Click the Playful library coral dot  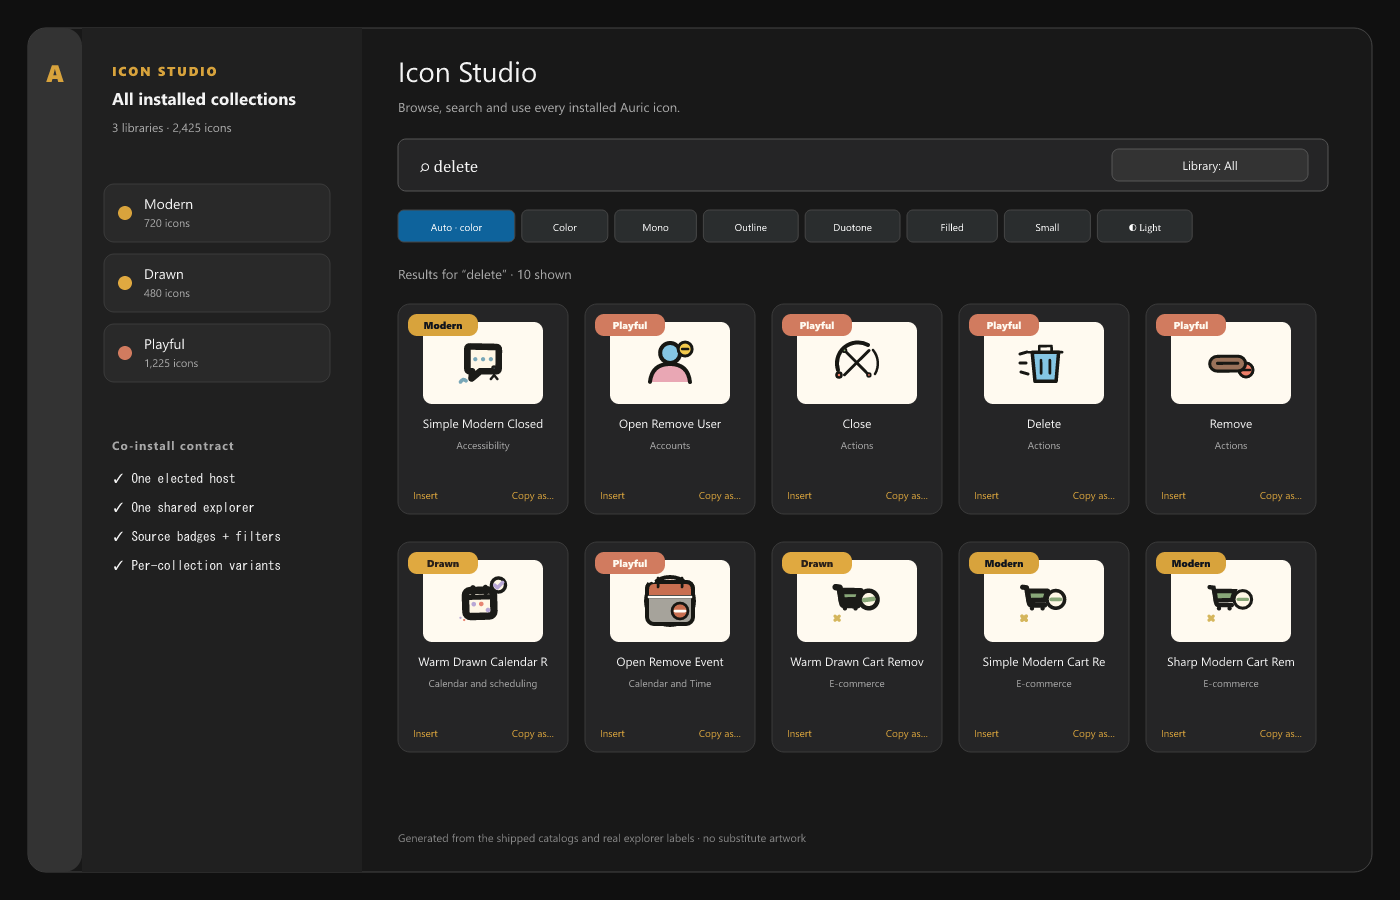[x=125, y=353]
